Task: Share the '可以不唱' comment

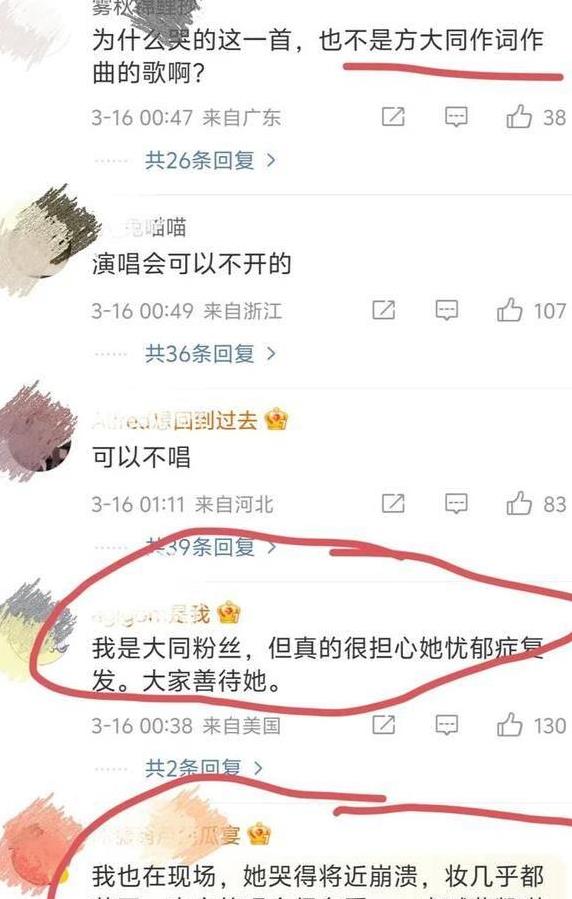Action: point(393,503)
